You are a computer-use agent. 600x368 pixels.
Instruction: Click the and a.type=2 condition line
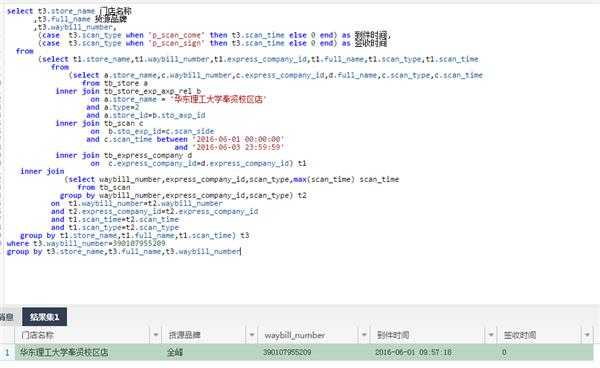pyautogui.click(x=112, y=107)
